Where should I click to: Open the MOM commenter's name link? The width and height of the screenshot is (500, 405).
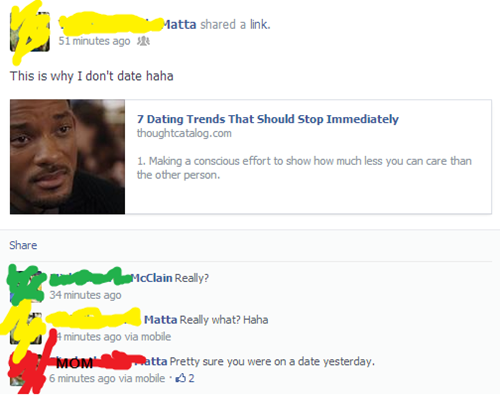(x=108, y=361)
